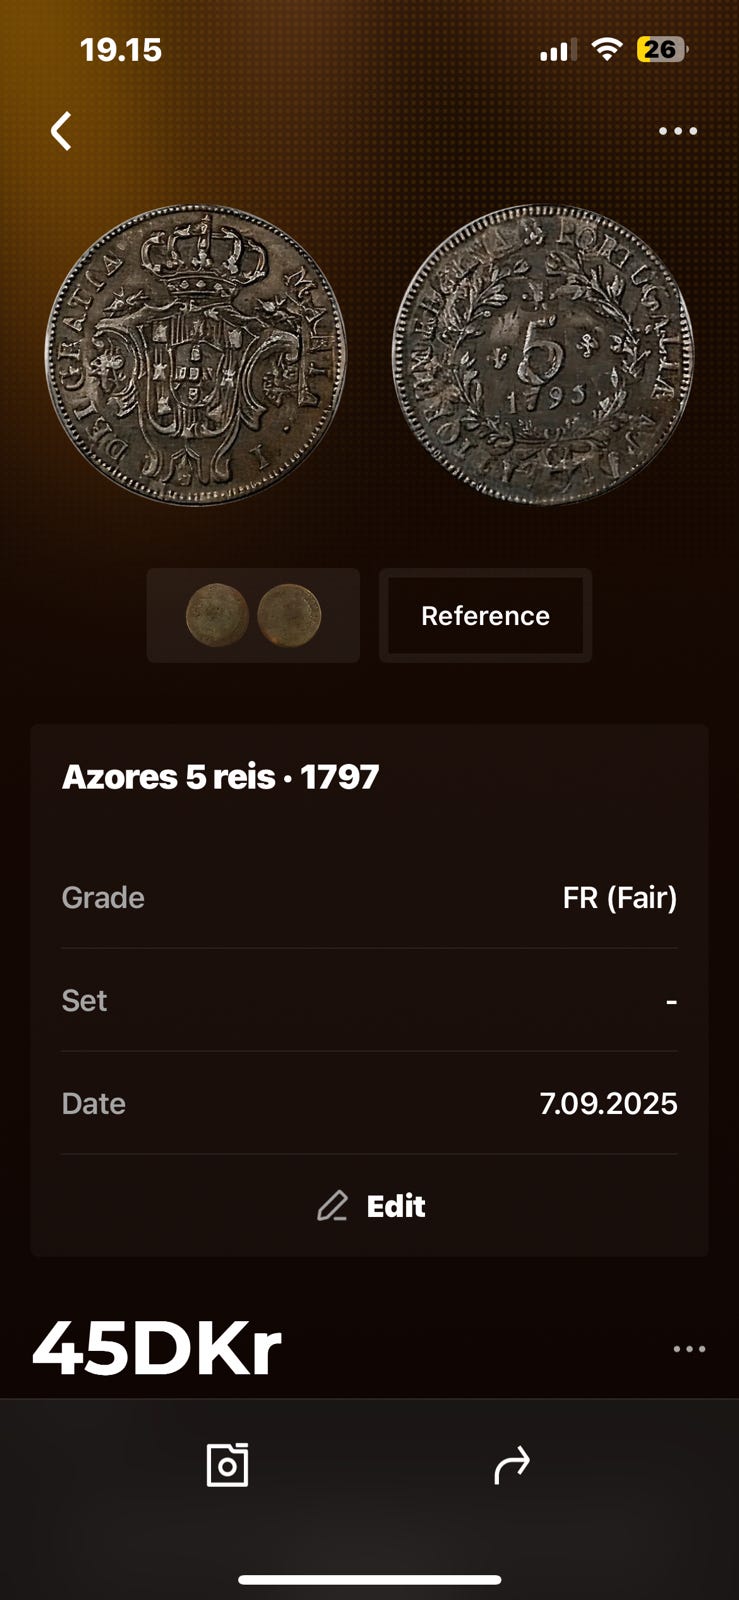Image resolution: width=739 pixels, height=1600 pixels.
Task: Open the Set row selector
Action: (x=369, y=1000)
